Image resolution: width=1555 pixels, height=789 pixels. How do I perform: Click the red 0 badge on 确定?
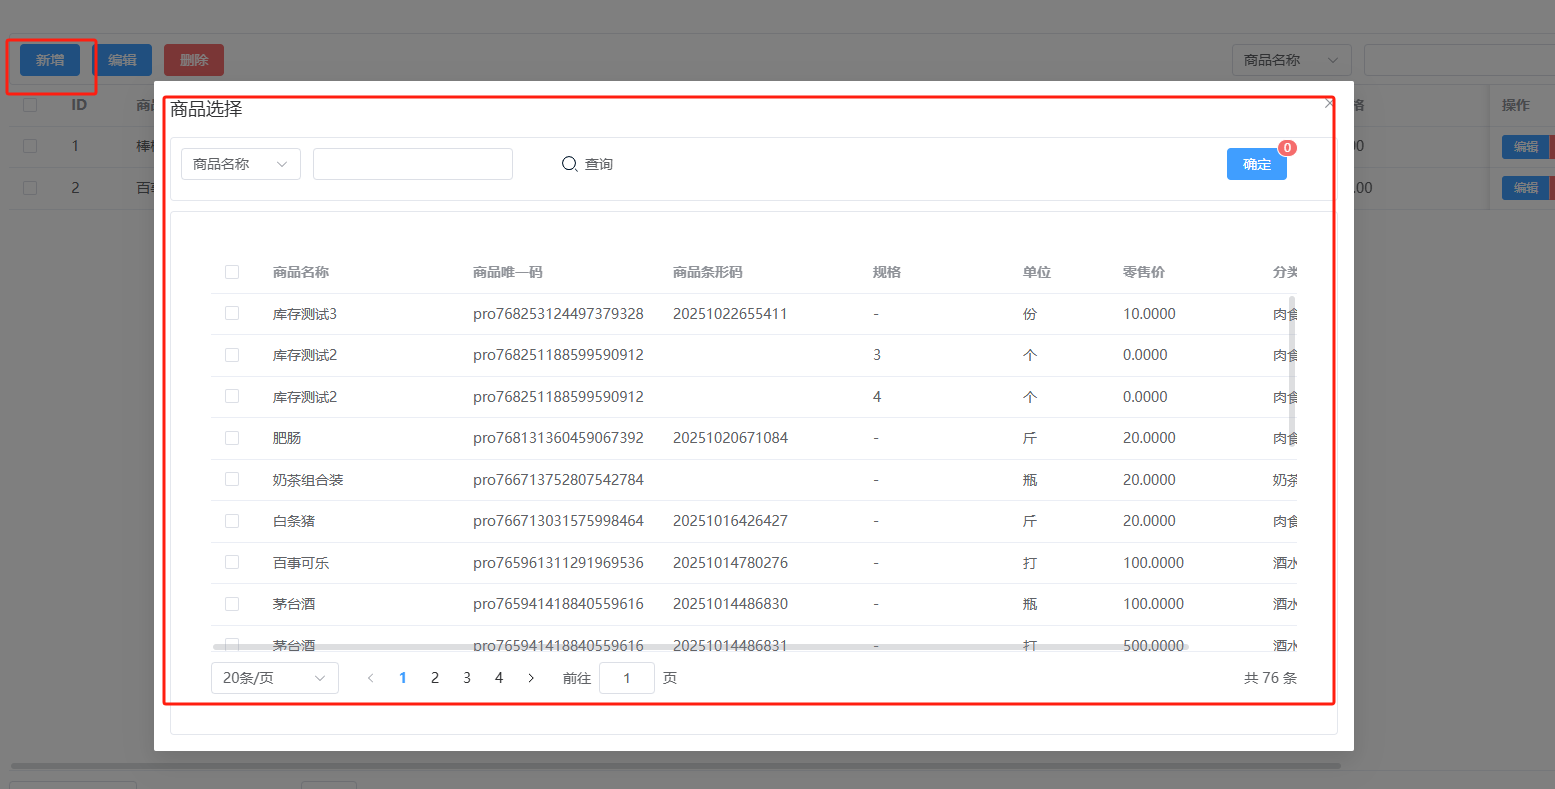(1287, 148)
